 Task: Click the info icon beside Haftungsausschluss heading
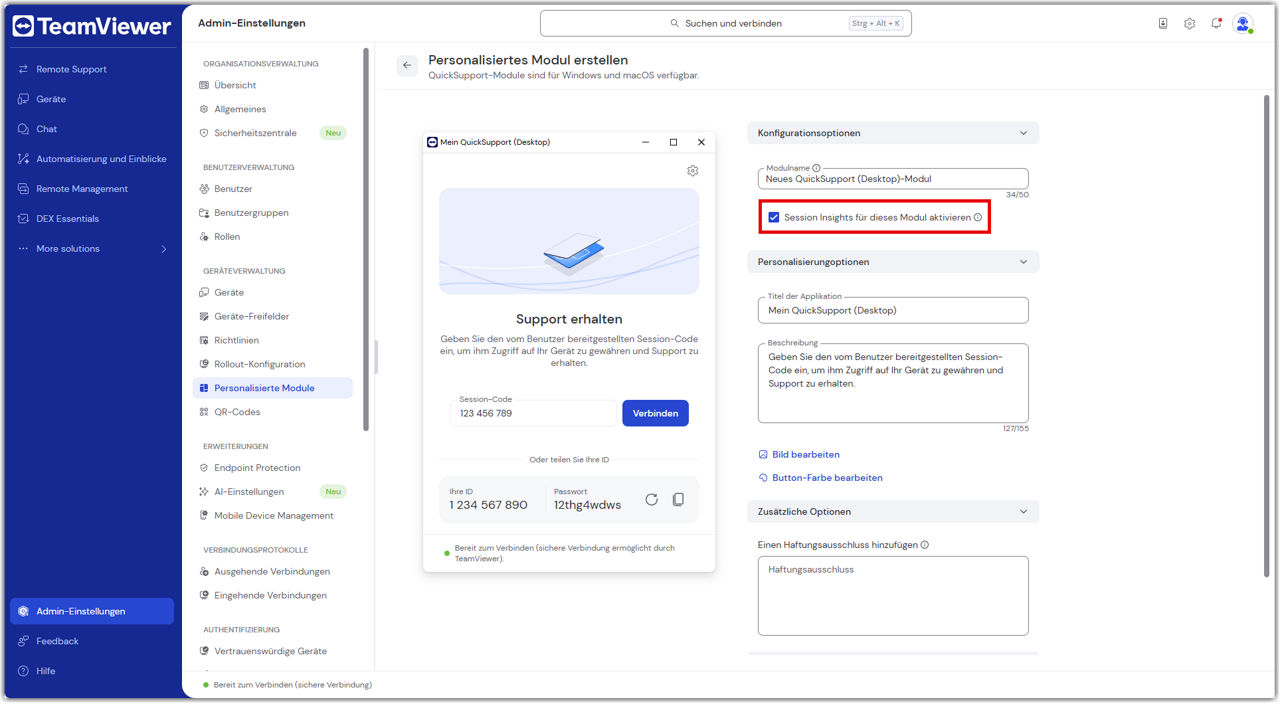924,545
